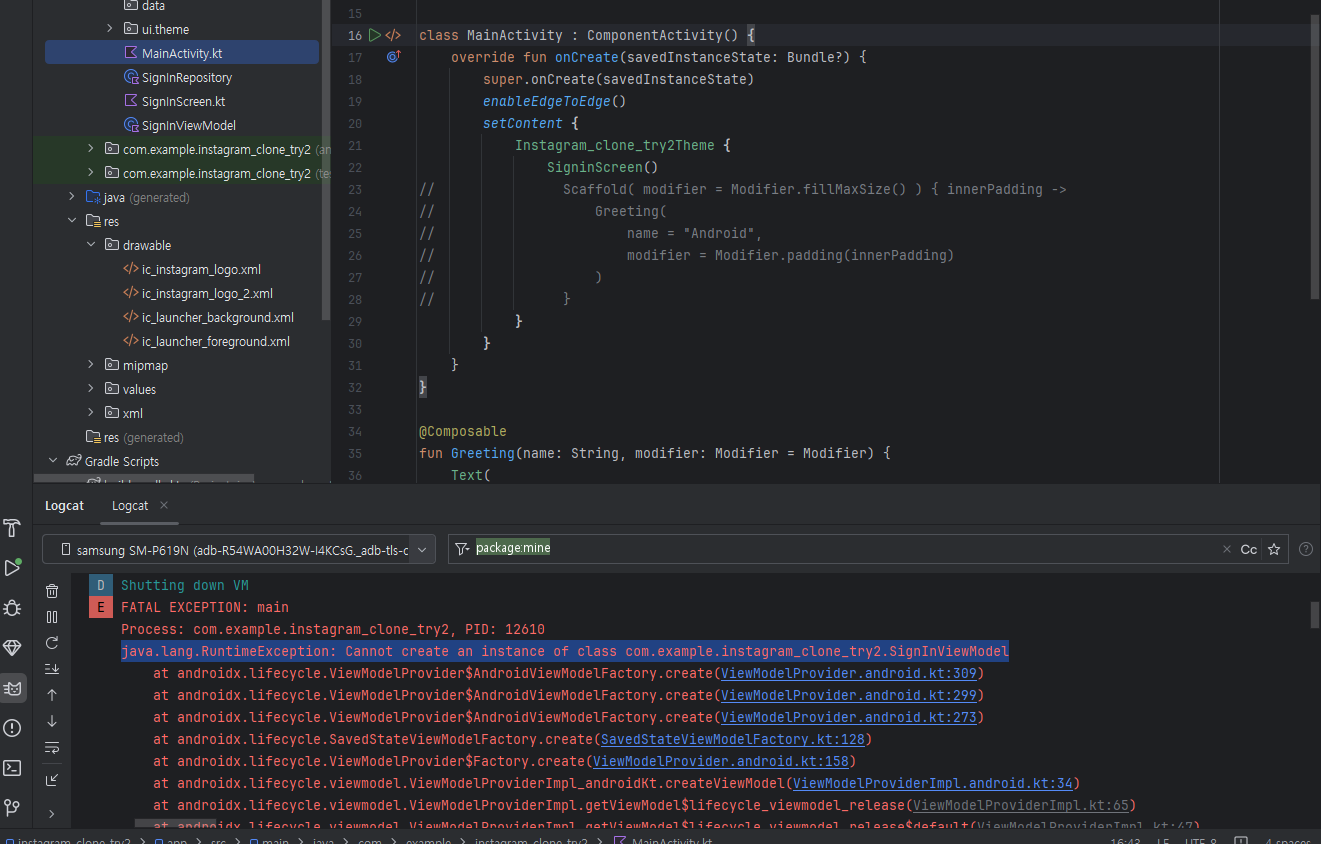This screenshot has height=844, width=1321.
Task: Click SigninScreen() call in editor
Action: 603,167
